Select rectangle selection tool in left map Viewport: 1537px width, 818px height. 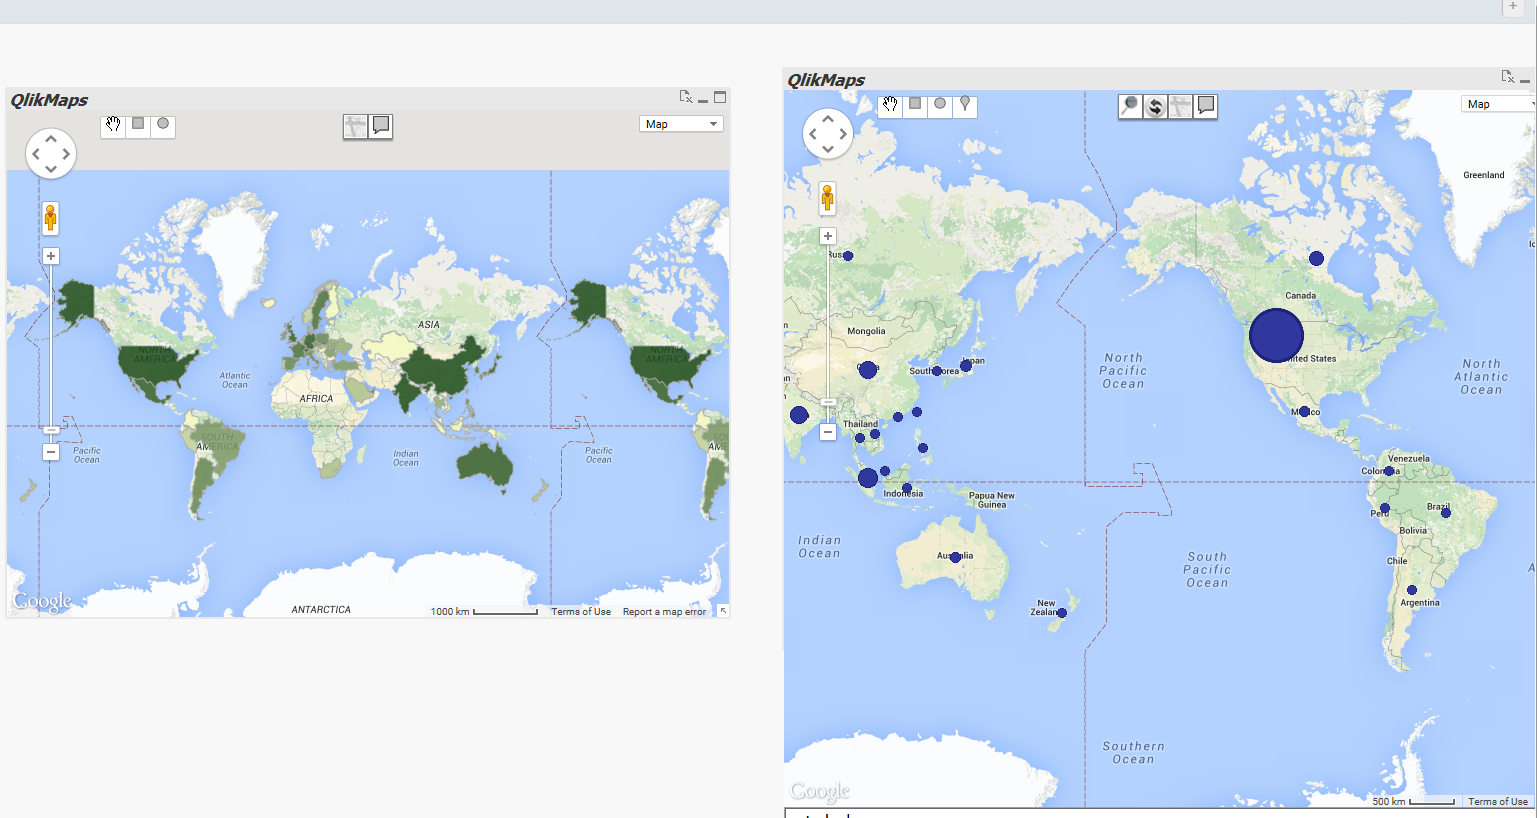[138, 125]
